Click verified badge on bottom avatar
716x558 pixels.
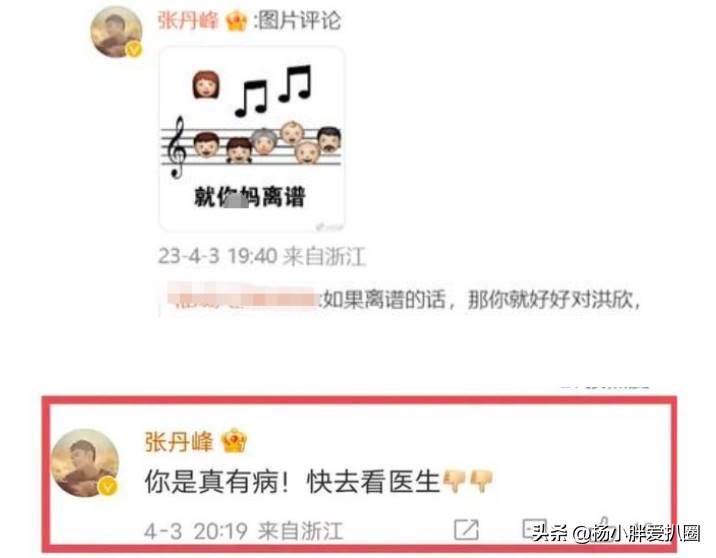(x=108, y=486)
